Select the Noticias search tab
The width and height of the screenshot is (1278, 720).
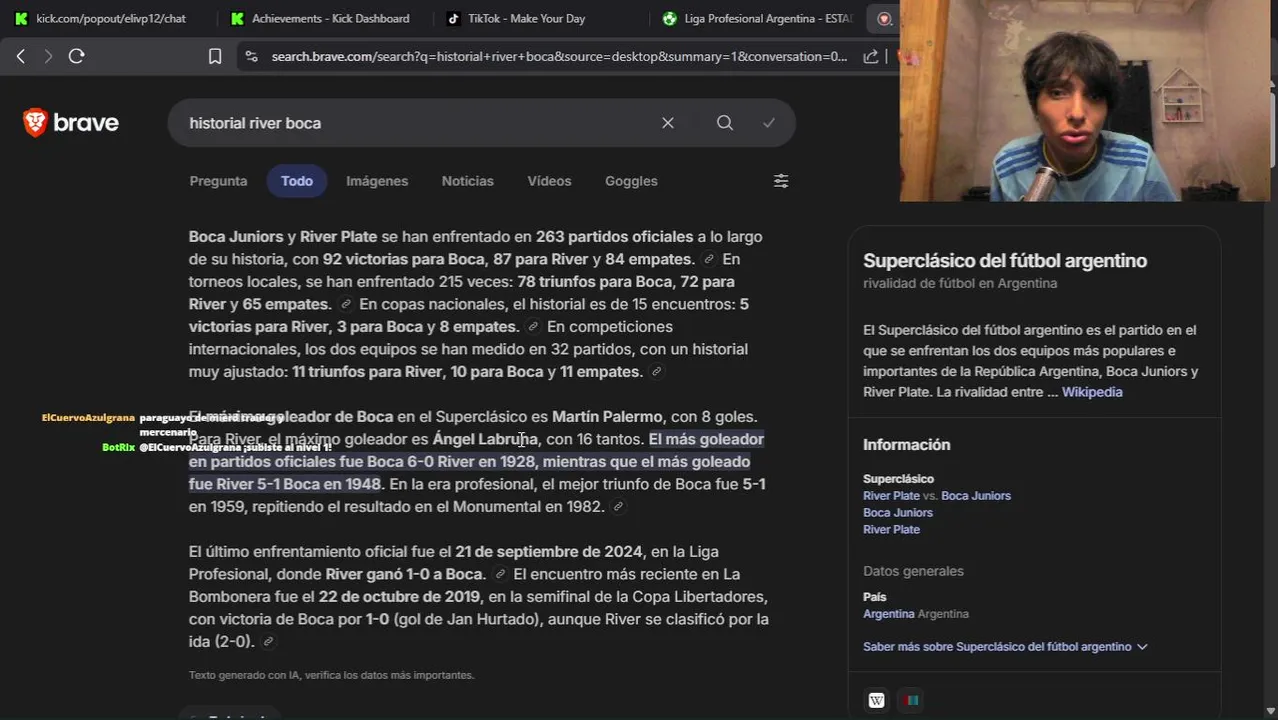468,181
